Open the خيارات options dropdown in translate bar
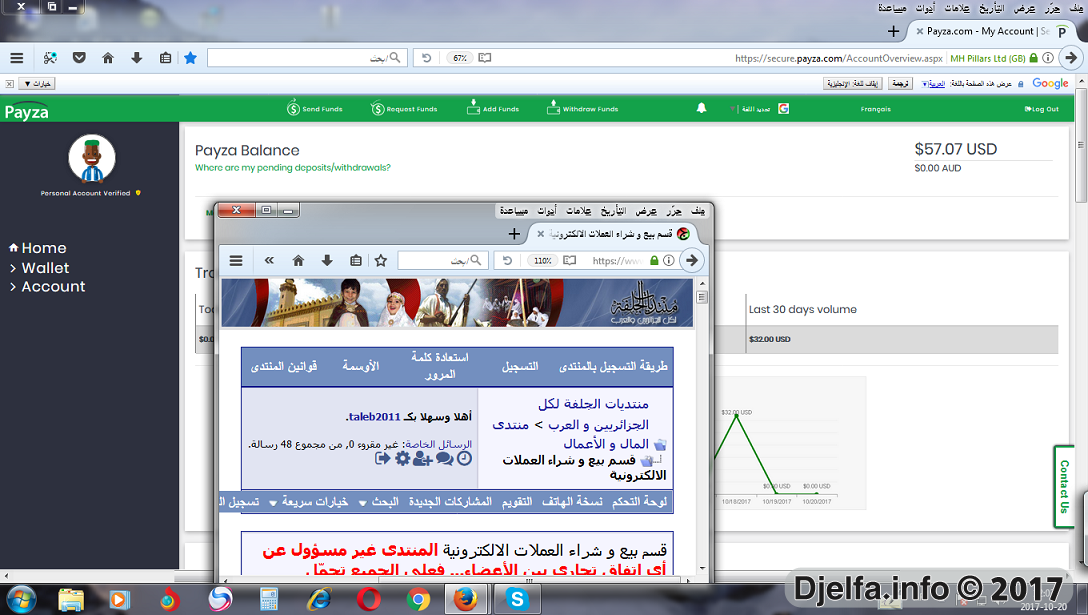1088x615 pixels. (x=37, y=84)
